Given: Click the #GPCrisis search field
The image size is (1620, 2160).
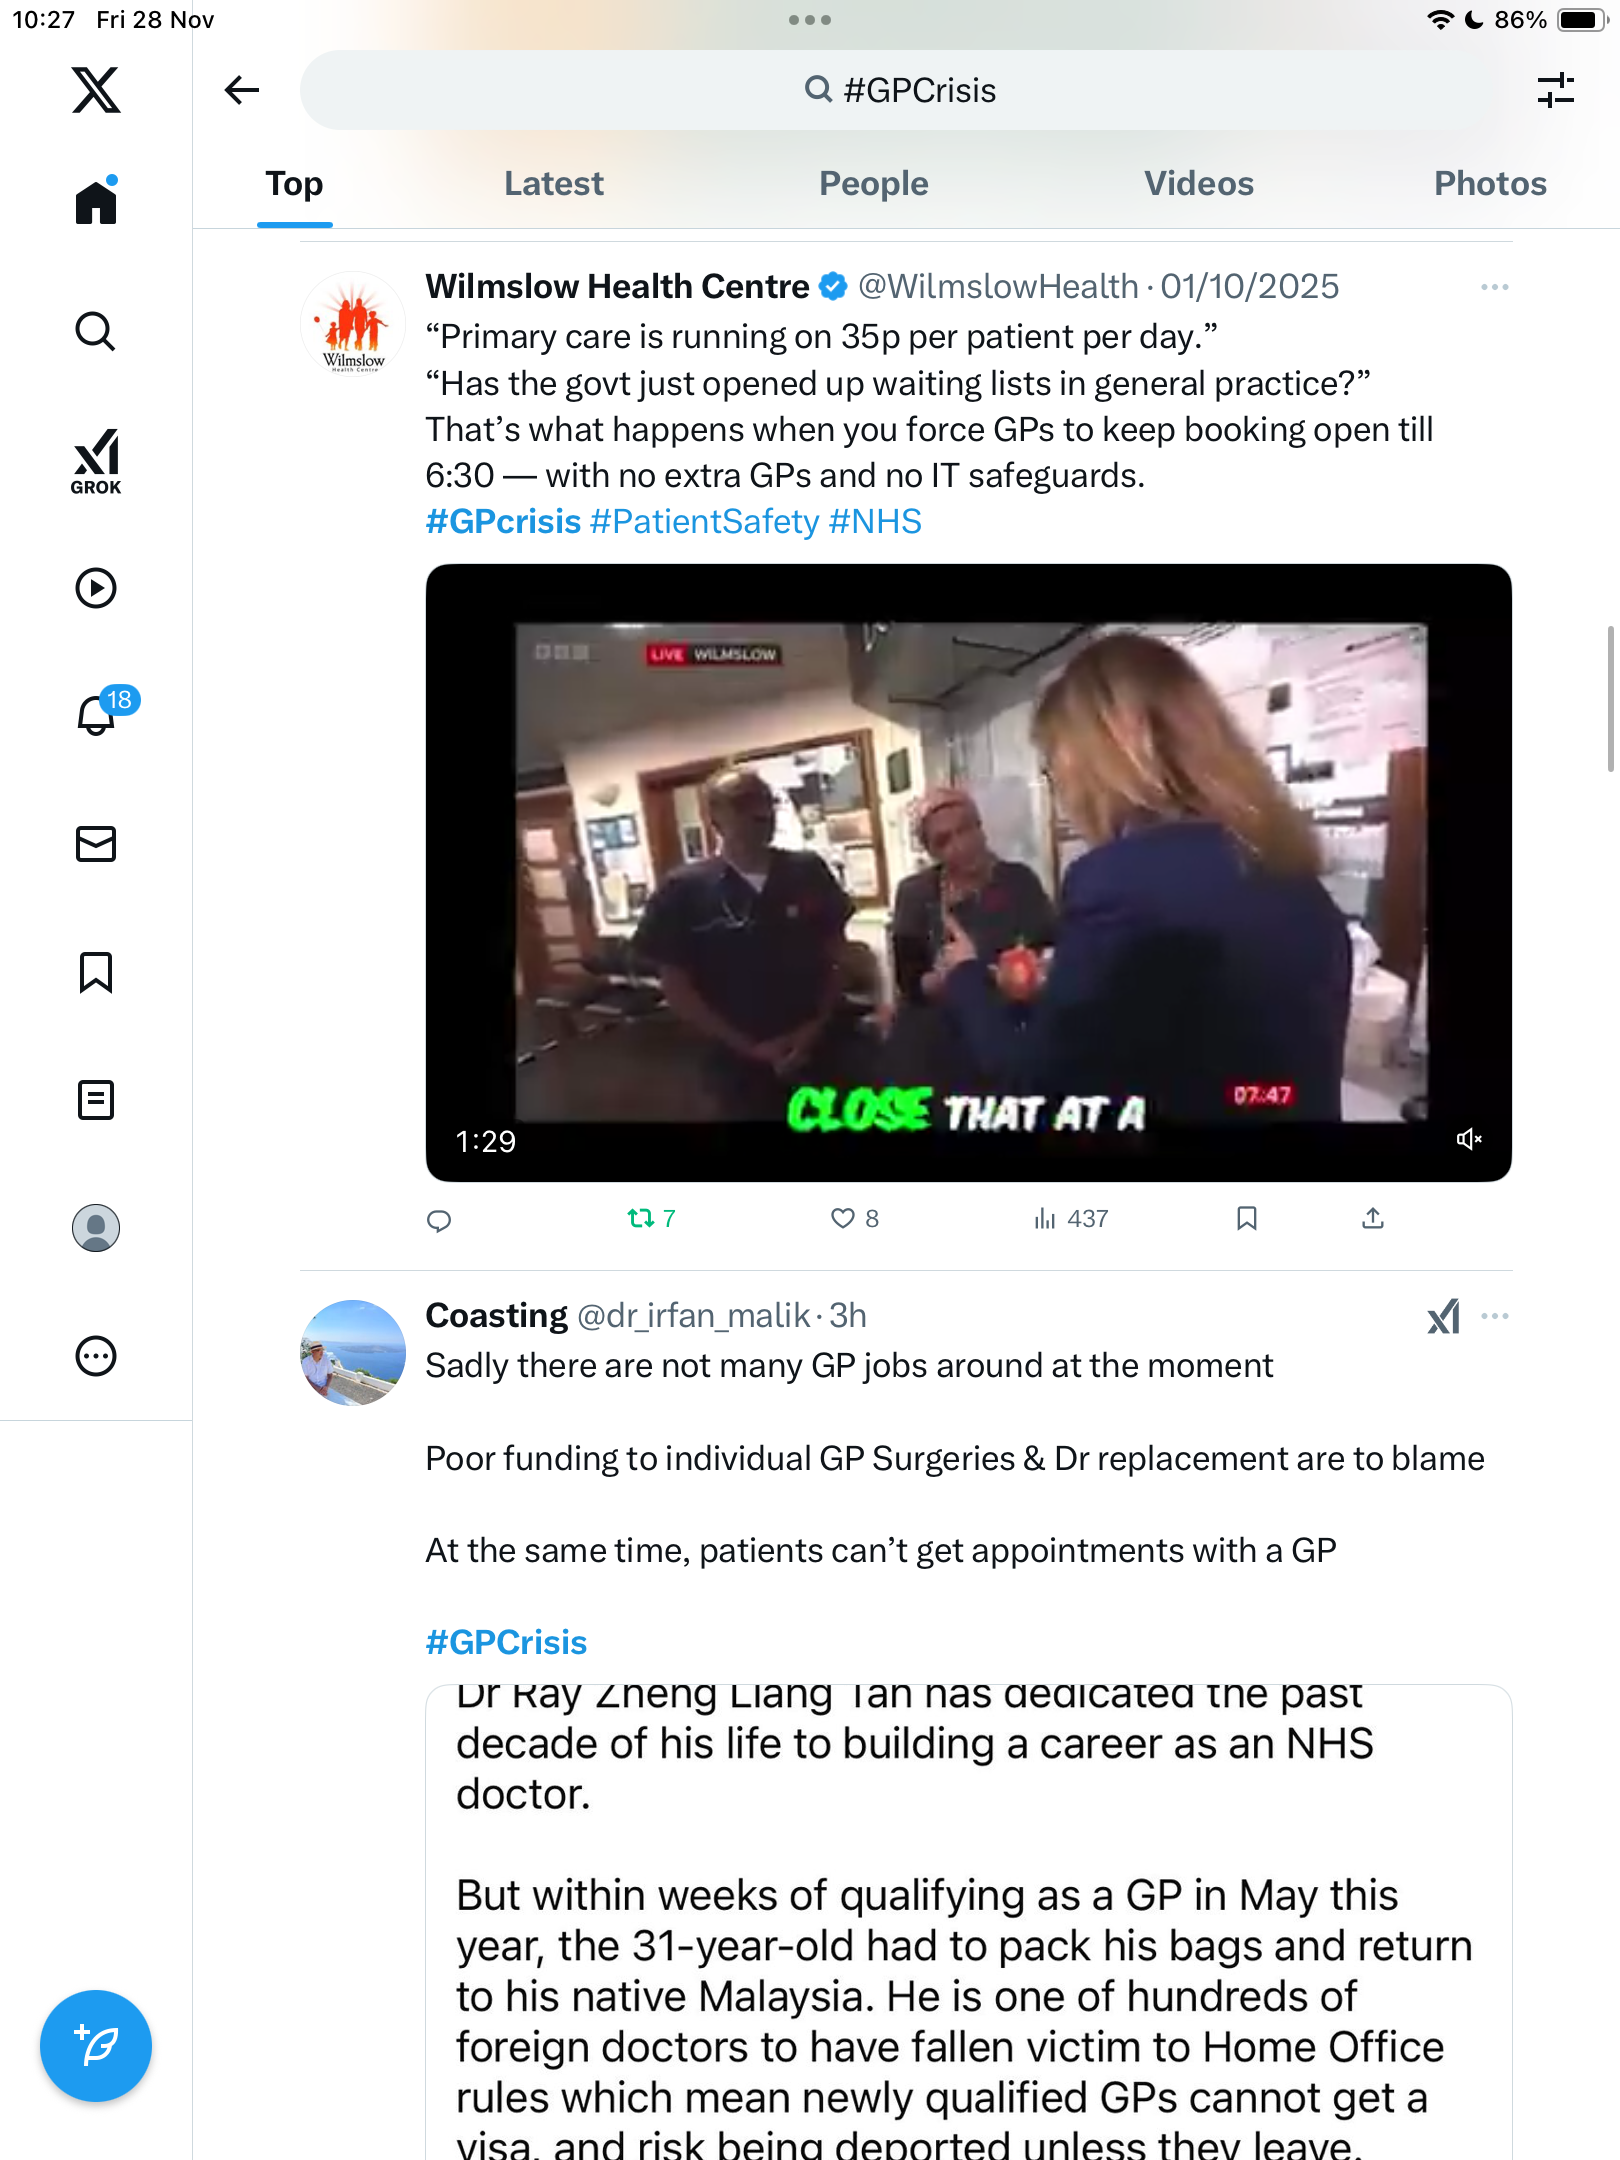Looking at the screenshot, I should 900,90.
